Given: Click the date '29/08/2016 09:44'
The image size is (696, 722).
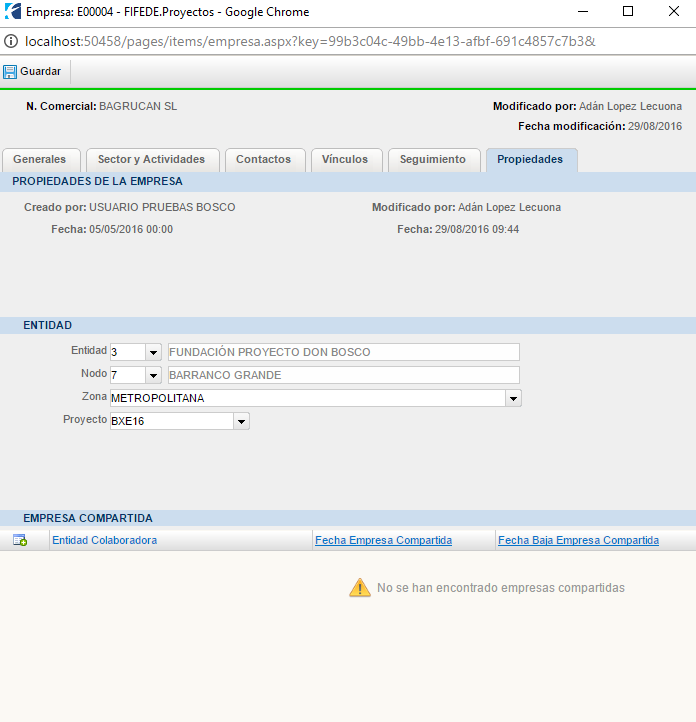Looking at the screenshot, I should [477, 229].
